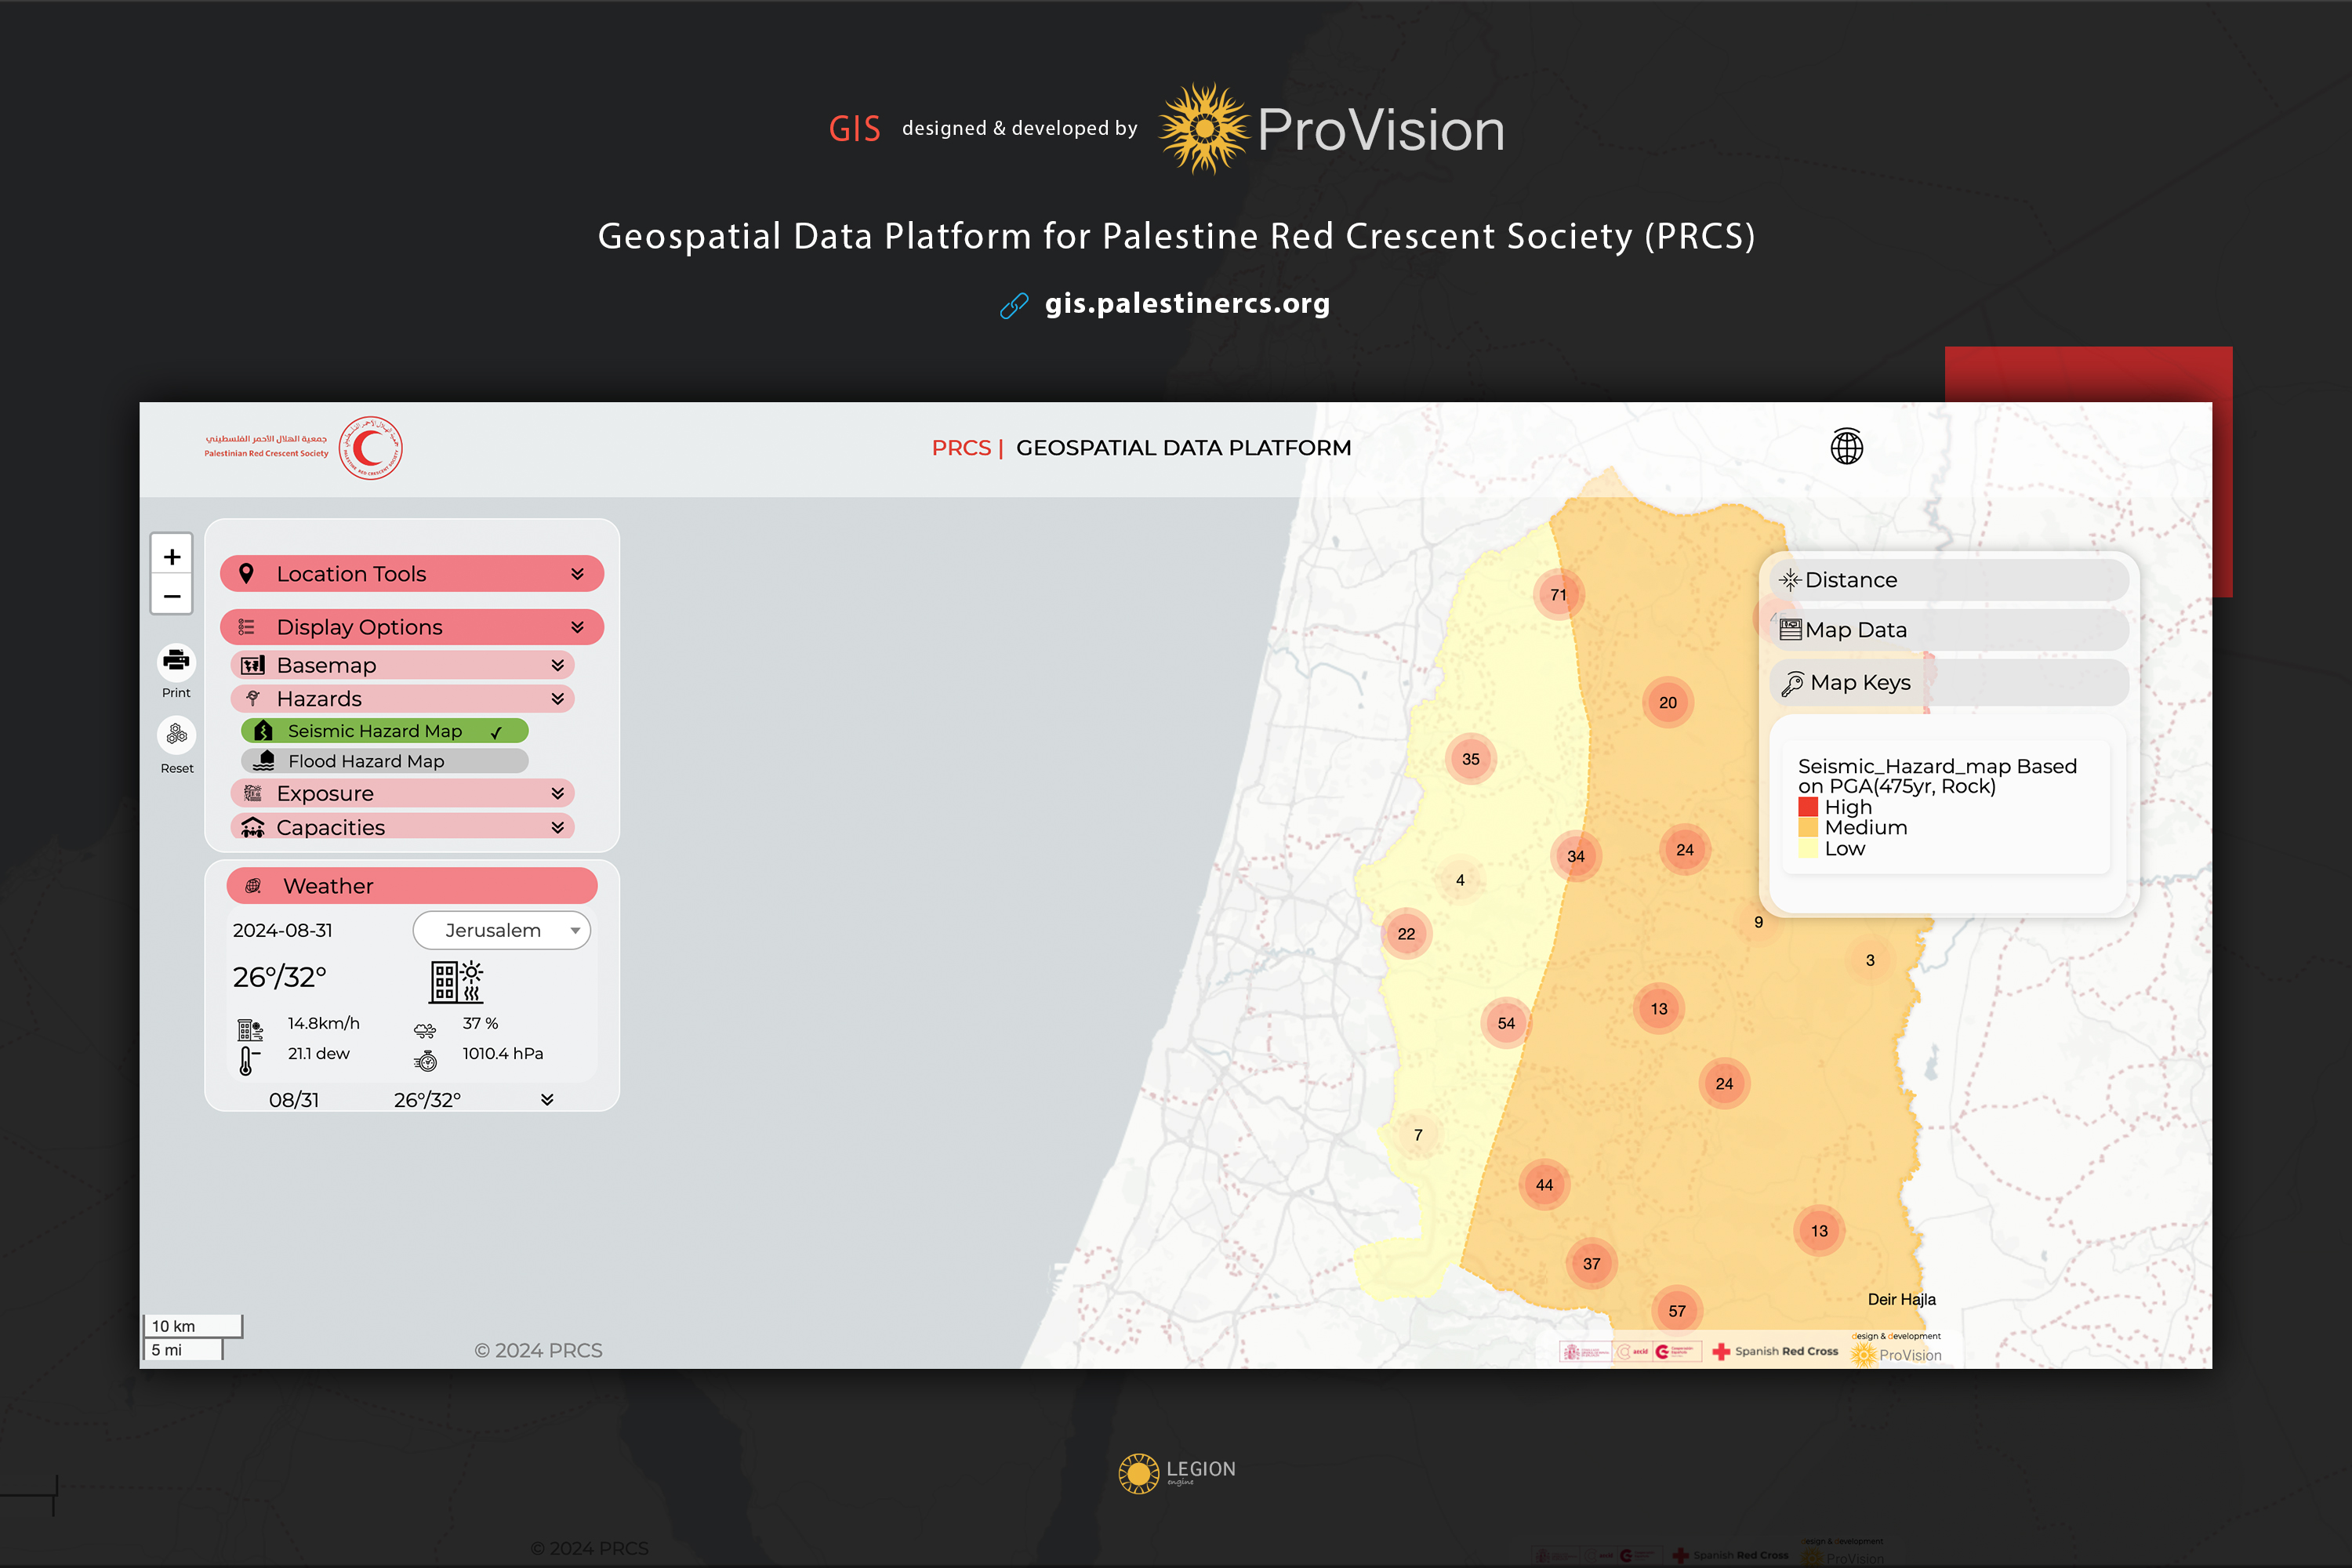The width and height of the screenshot is (2352, 1568).
Task: Click the Distance measurement tool icon
Action: [1789, 580]
